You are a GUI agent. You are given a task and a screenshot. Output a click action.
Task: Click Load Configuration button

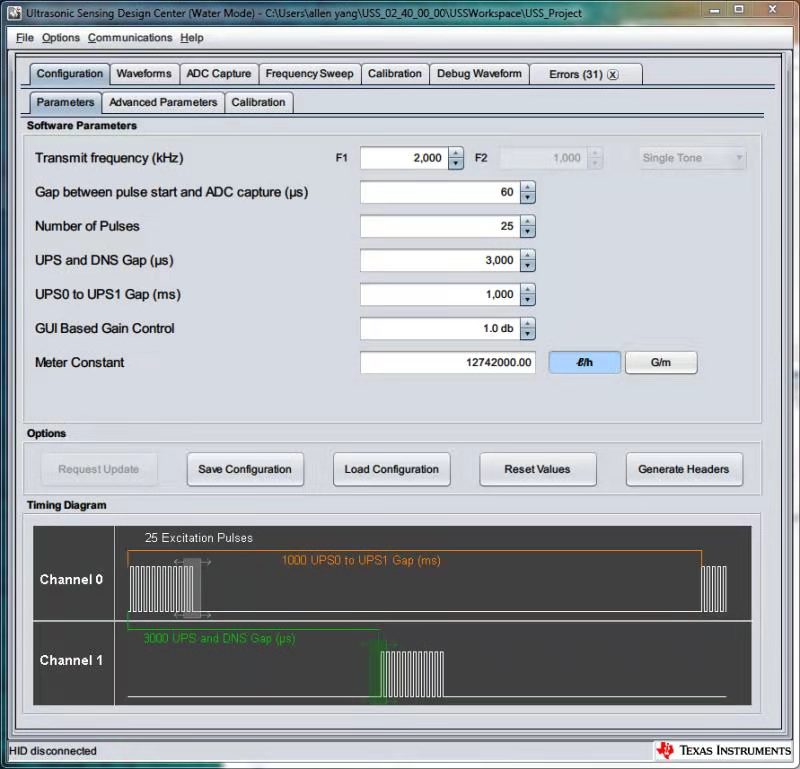point(391,469)
